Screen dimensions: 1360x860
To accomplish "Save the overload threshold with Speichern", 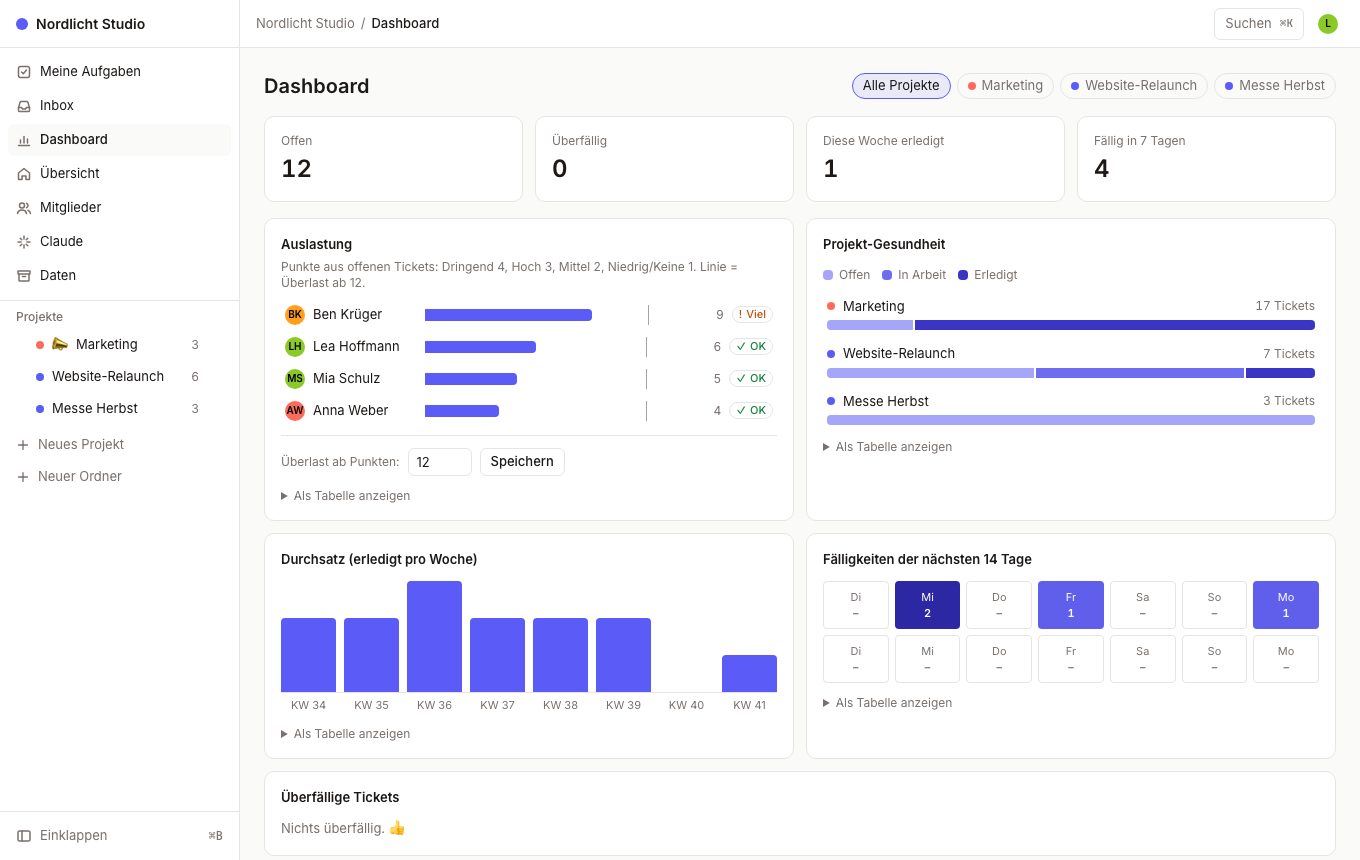I will [x=522, y=462].
